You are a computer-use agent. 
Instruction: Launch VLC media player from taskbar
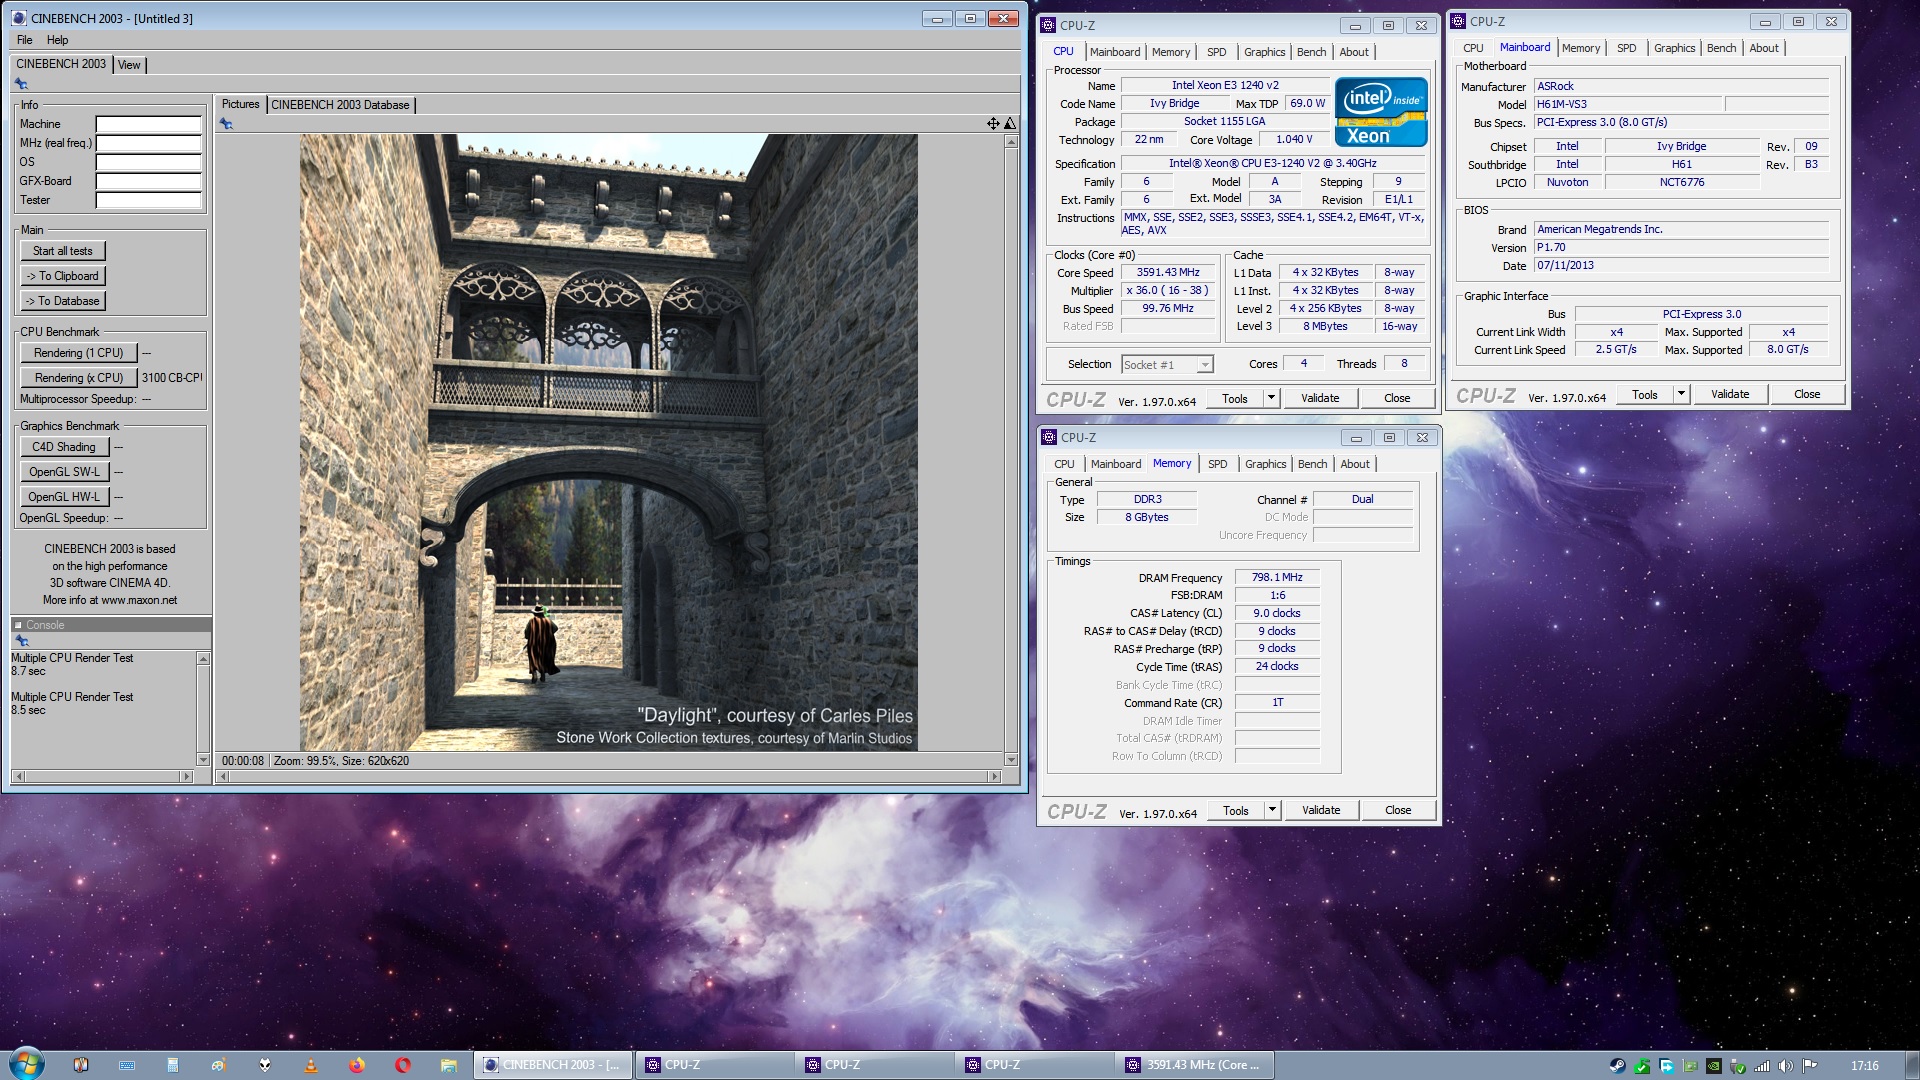pos(311,1065)
